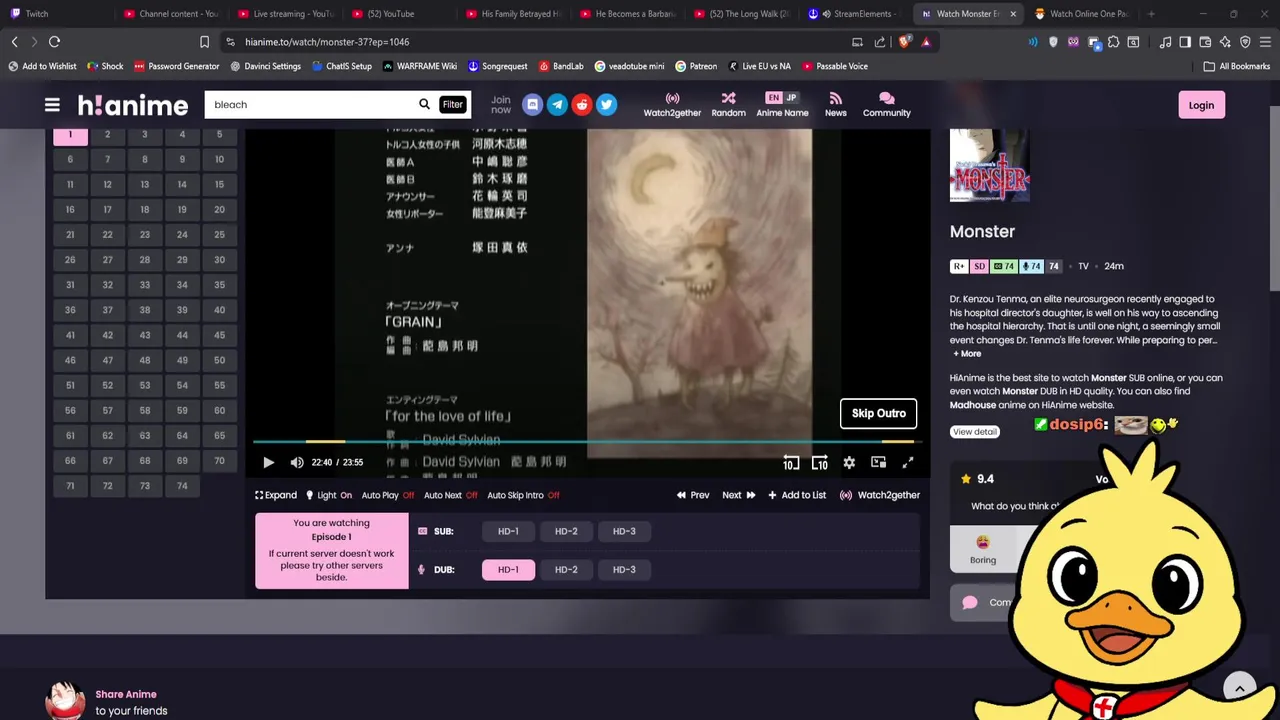
Task: Click the Monster poster thumbnail
Action: (990, 166)
